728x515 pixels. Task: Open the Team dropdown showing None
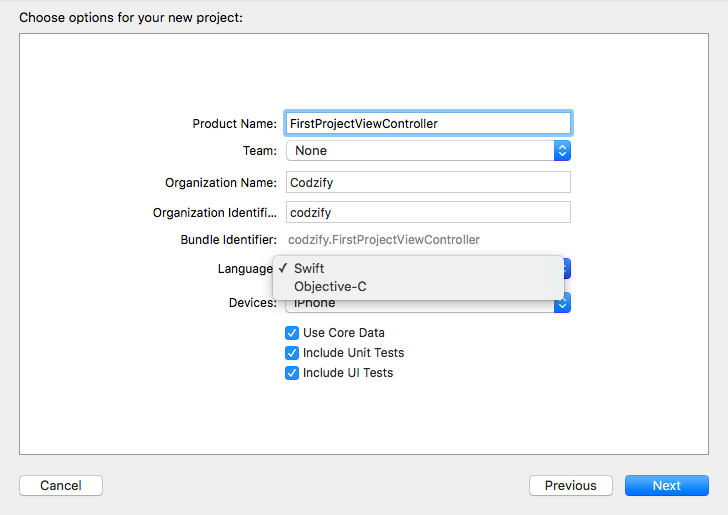click(x=428, y=150)
